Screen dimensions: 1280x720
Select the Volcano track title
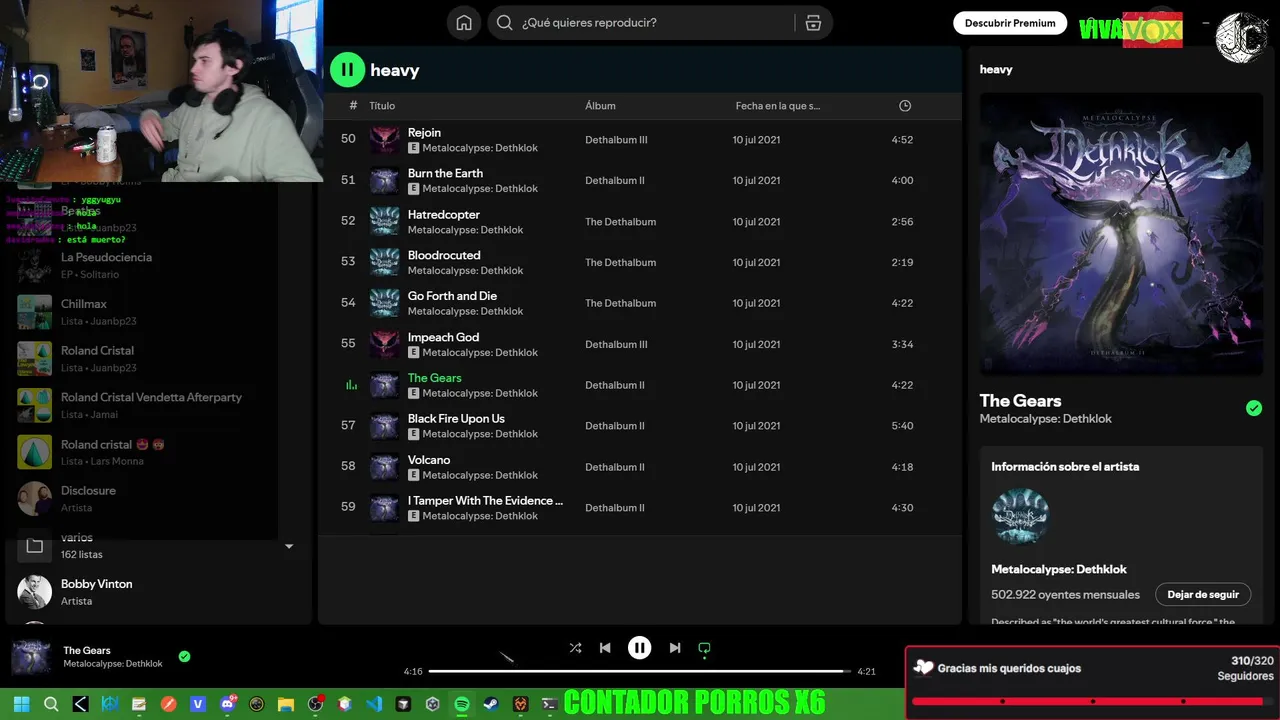tap(429, 460)
